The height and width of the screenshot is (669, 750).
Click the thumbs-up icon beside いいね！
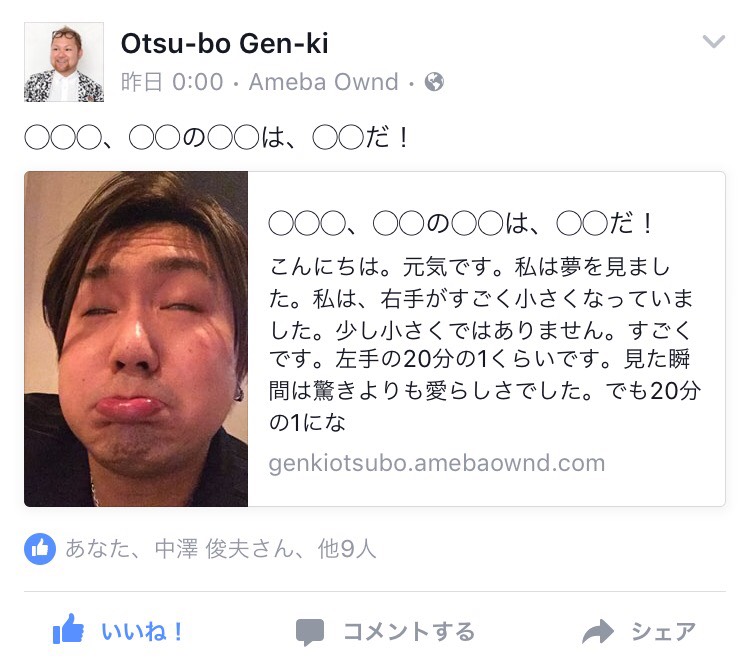(x=68, y=629)
